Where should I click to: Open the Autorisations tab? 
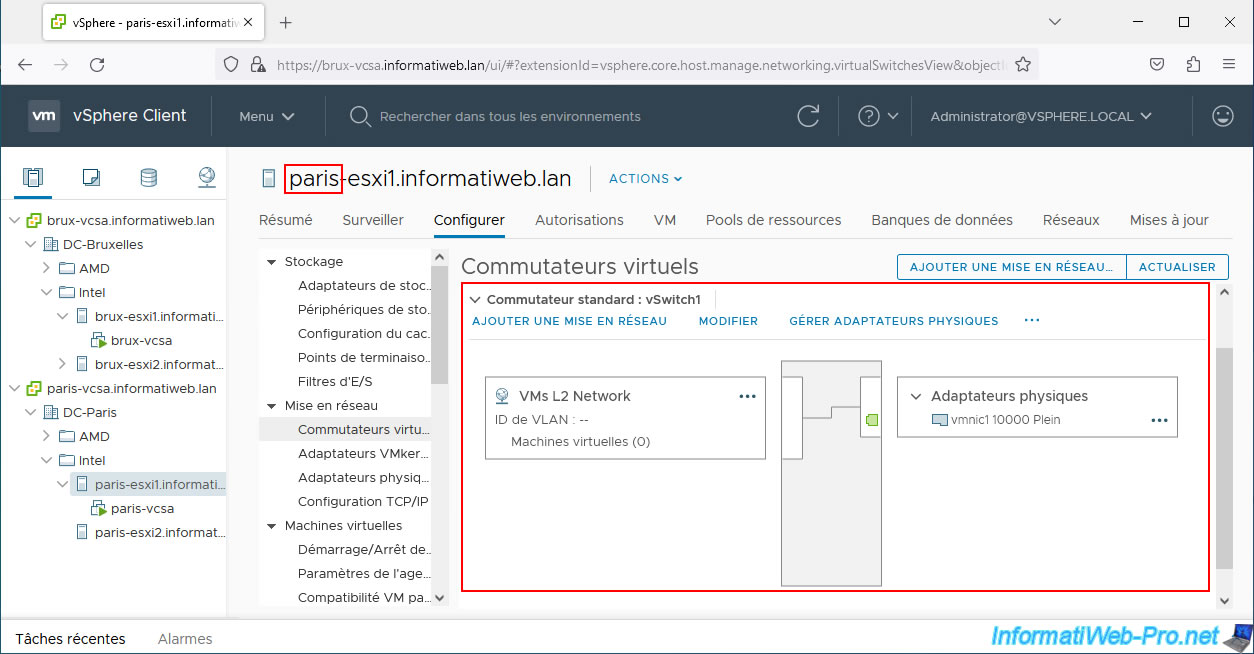point(579,220)
